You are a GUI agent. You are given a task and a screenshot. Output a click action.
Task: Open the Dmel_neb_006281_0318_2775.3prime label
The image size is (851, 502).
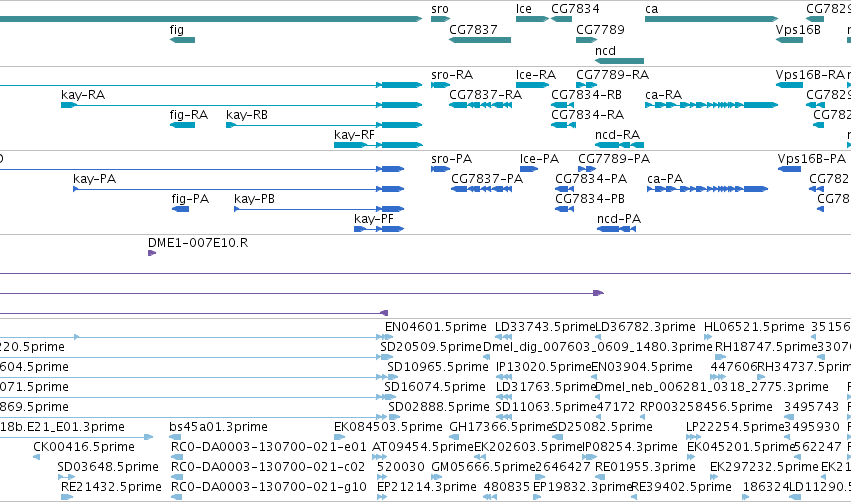tap(712, 387)
